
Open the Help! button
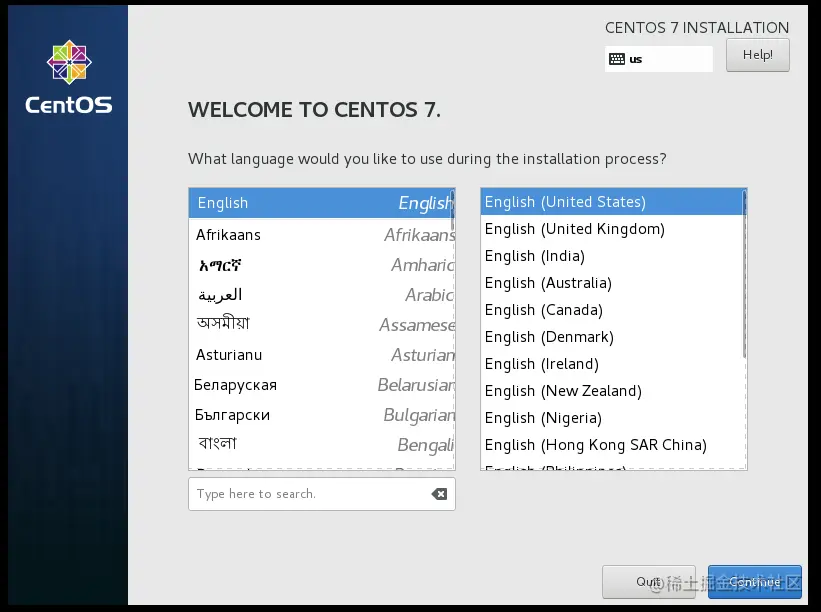tap(758, 55)
